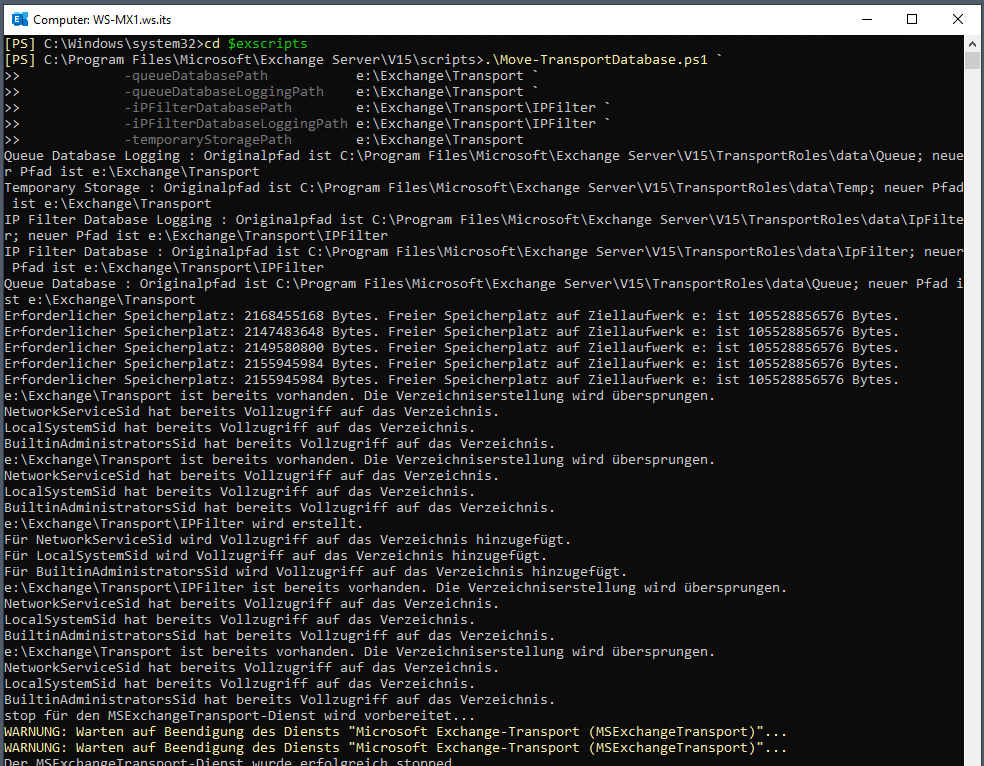Close the Exchange Management Shell window
The image size is (984, 766).
958,19
